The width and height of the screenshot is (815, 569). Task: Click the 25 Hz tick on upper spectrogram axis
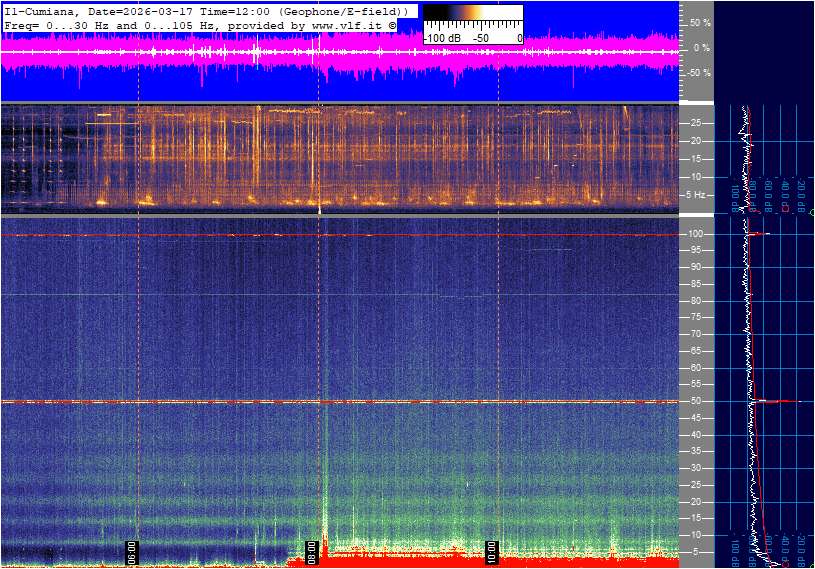[695, 123]
